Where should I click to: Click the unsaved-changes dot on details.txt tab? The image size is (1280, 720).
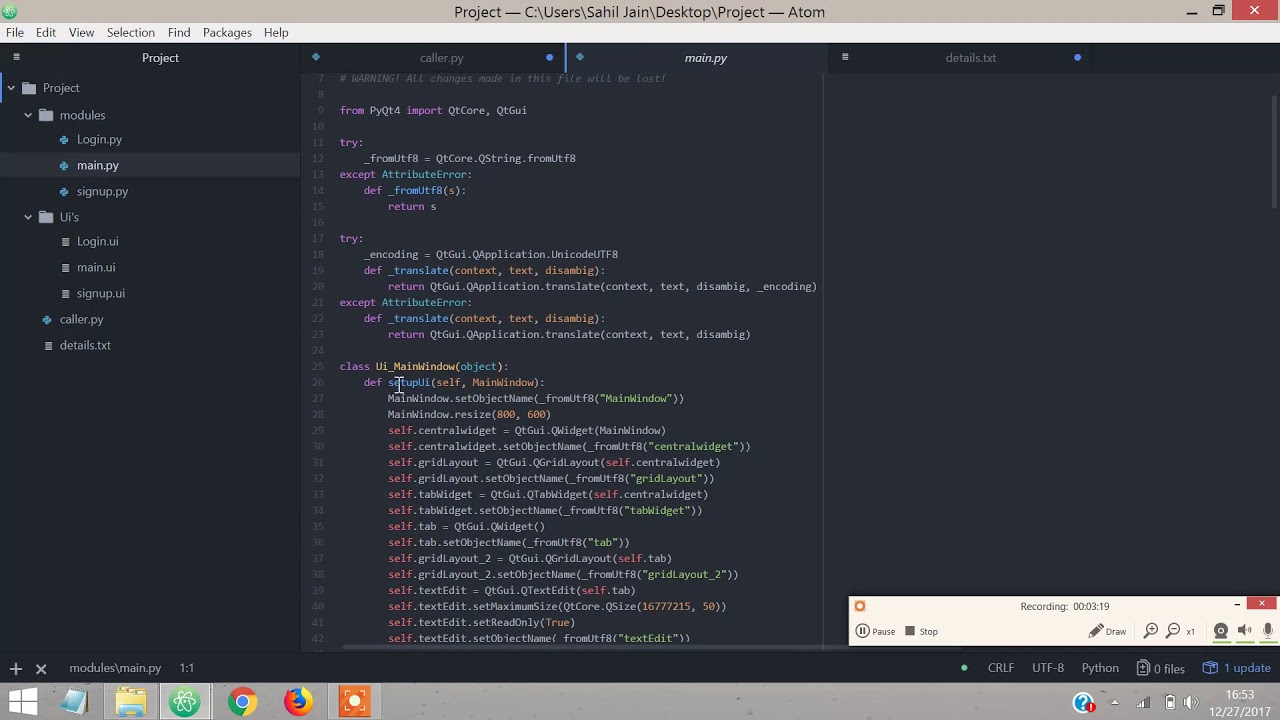point(1077,58)
